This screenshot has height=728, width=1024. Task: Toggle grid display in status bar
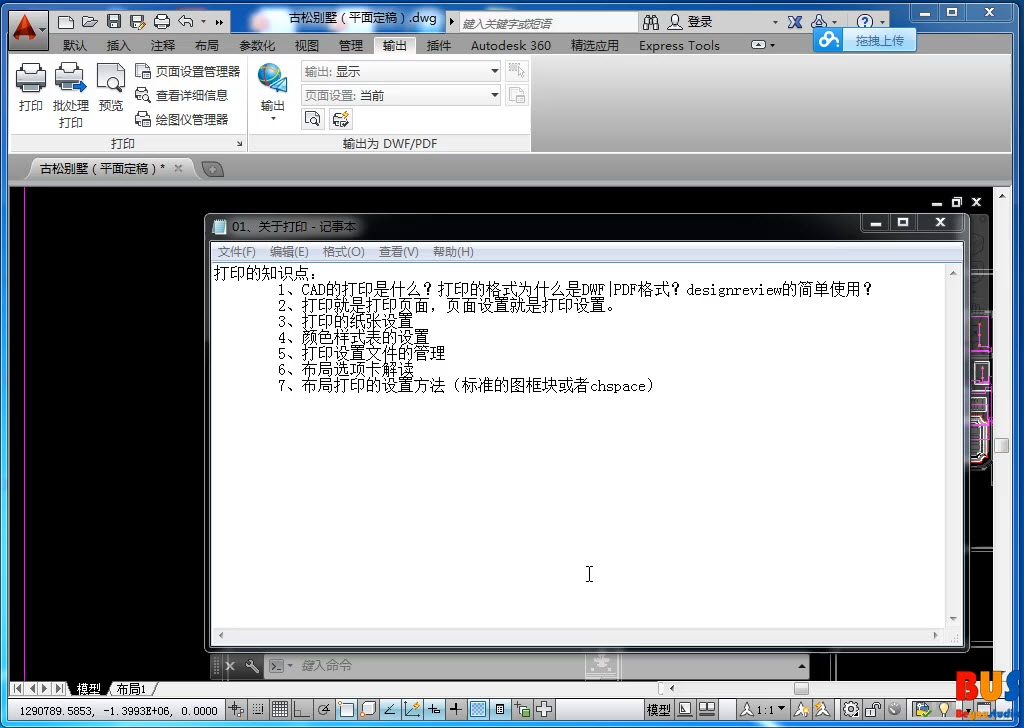tap(281, 710)
